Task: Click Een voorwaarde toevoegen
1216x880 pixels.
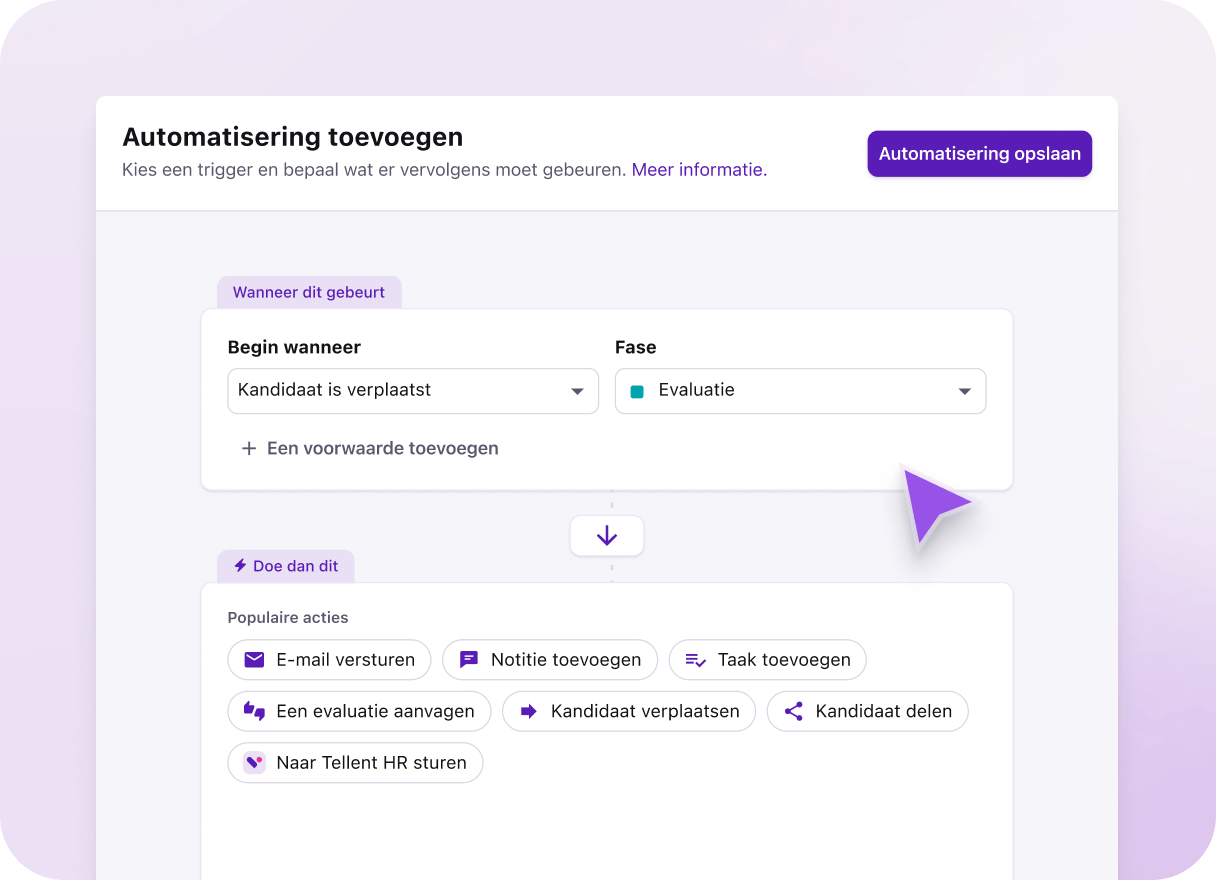Action: click(x=382, y=448)
